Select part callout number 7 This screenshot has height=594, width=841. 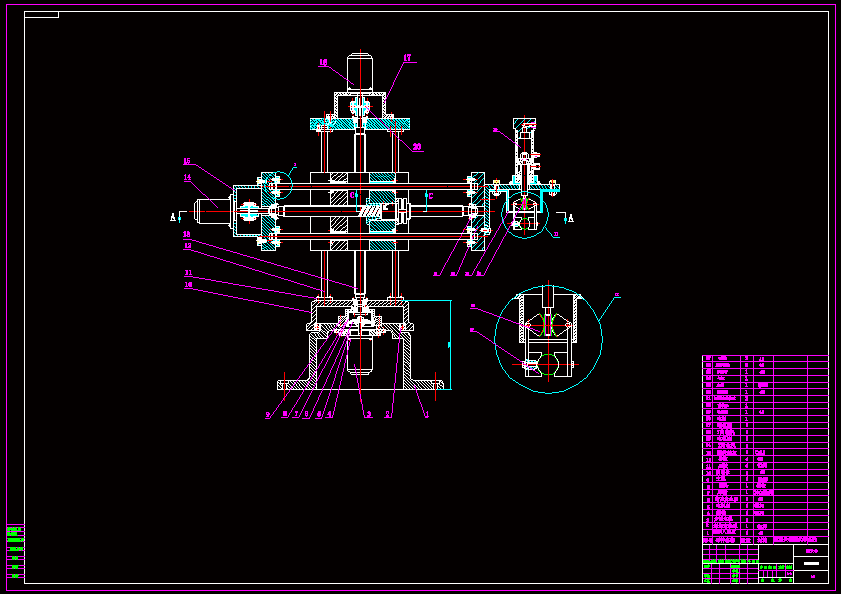[x=296, y=415]
